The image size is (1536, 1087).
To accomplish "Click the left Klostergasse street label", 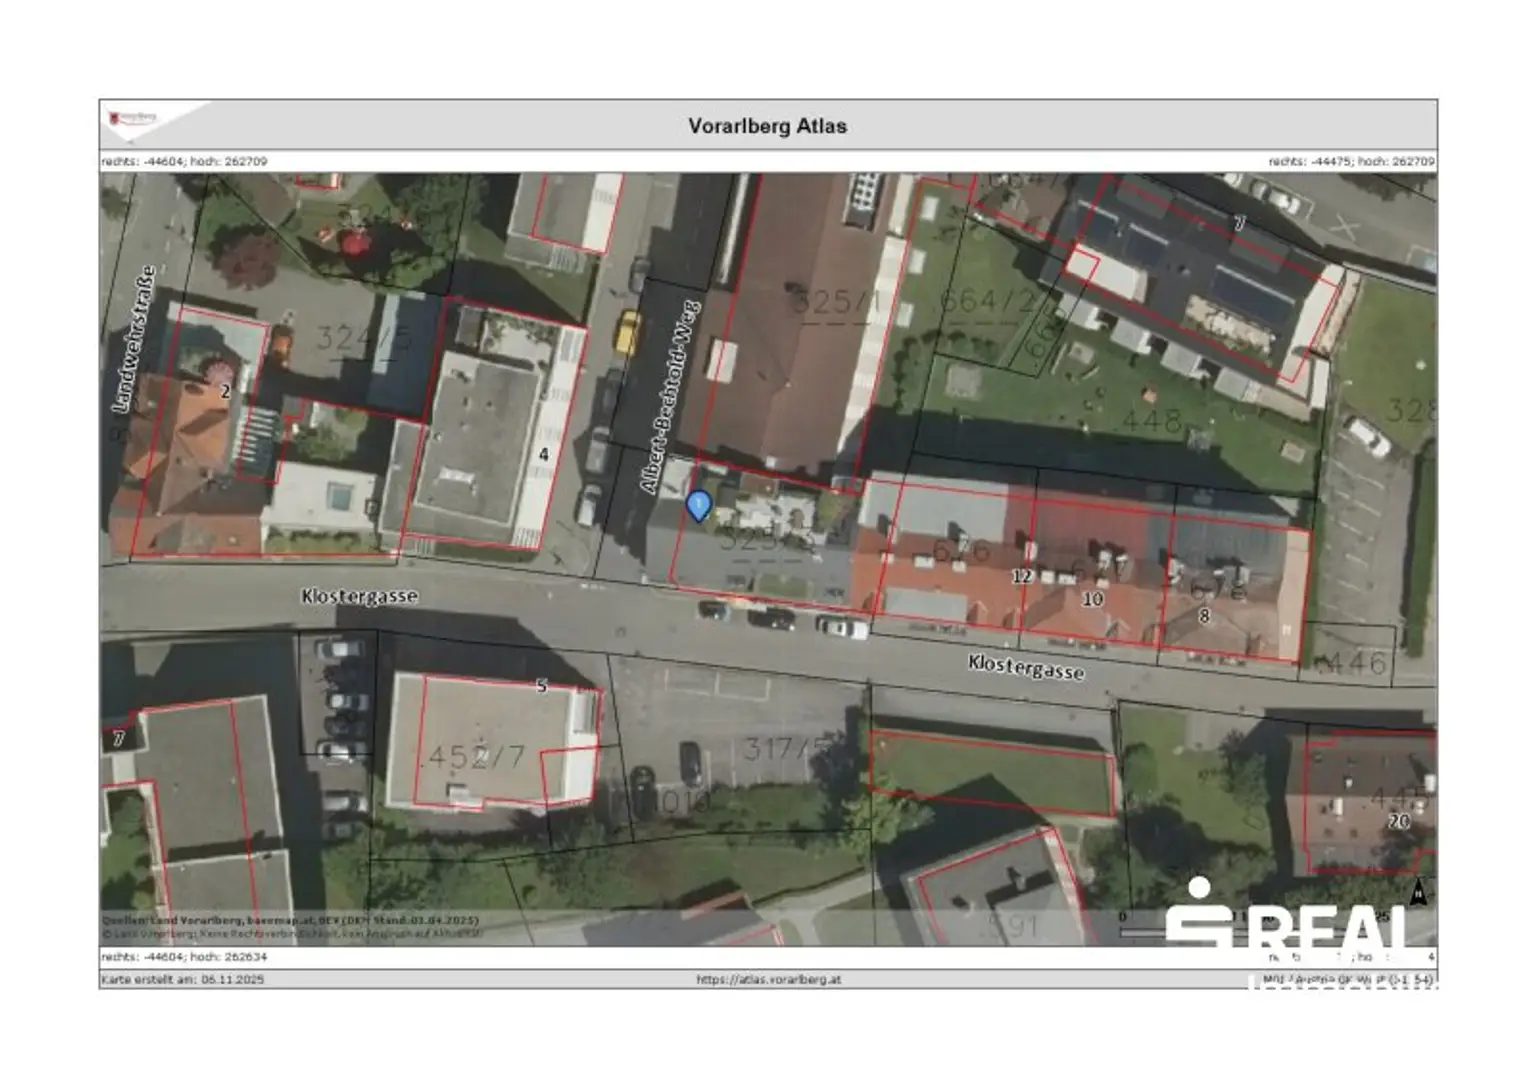I will 360,596.
